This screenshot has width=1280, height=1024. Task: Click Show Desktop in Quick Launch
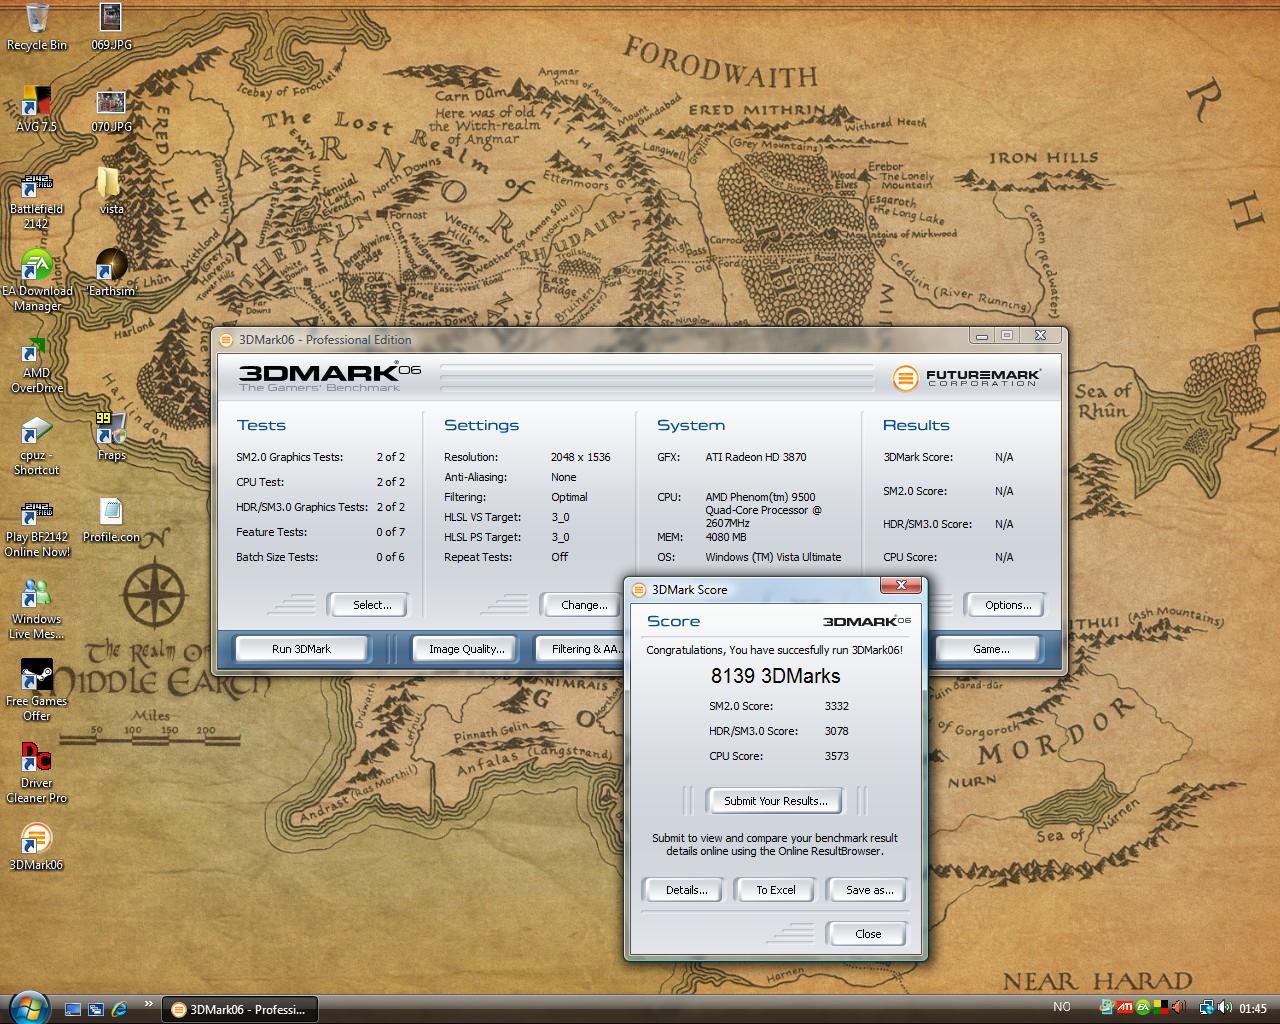73,1009
